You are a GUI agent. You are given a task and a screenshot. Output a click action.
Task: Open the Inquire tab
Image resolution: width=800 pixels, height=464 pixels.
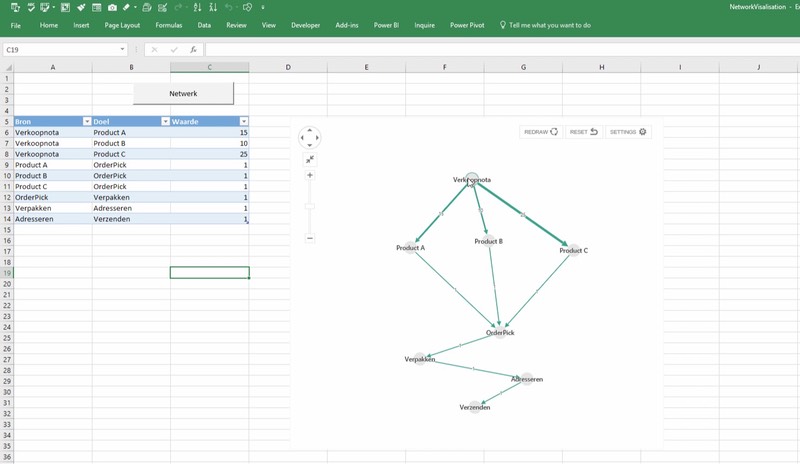424,25
